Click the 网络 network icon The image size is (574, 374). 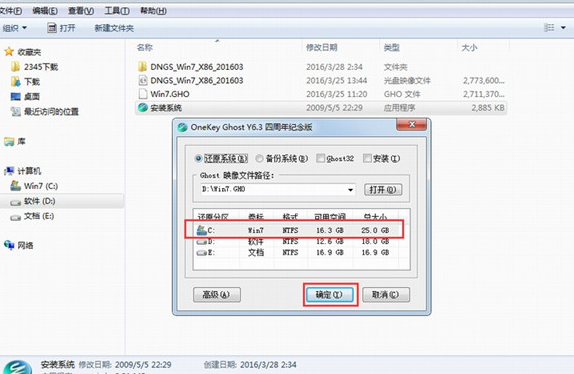tap(9, 245)
